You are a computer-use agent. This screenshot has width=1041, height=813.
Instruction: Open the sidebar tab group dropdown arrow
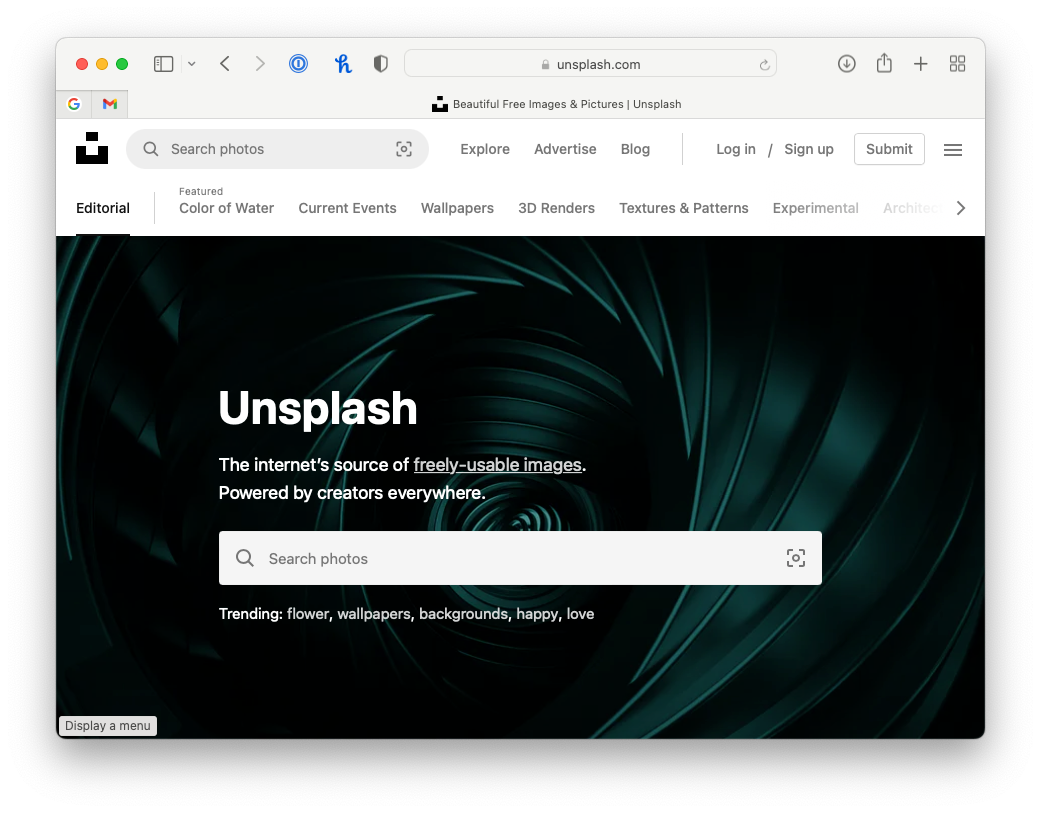point(192,64)
